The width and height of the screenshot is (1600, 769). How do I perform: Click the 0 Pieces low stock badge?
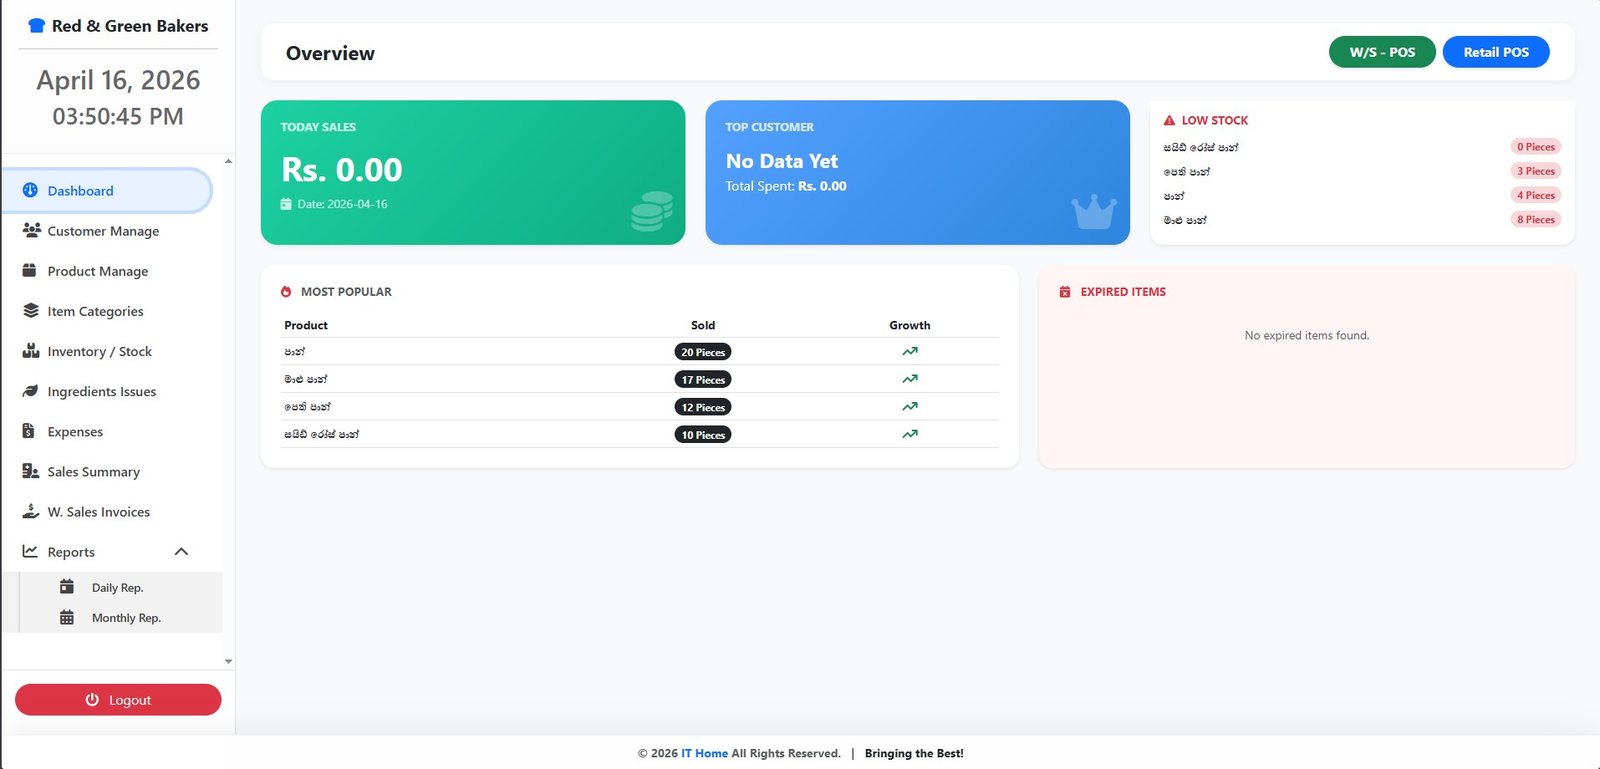click(x=1535, y=147)
